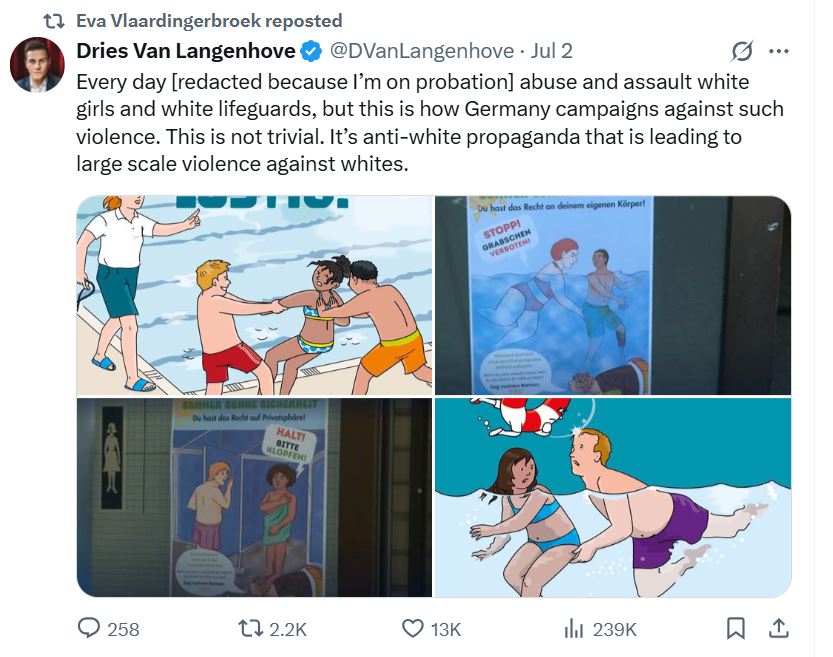The height and width of the screenshot is (657, 833).
Task: Click the Grok slashed-circle icon
Action: [x=742, y=52]
